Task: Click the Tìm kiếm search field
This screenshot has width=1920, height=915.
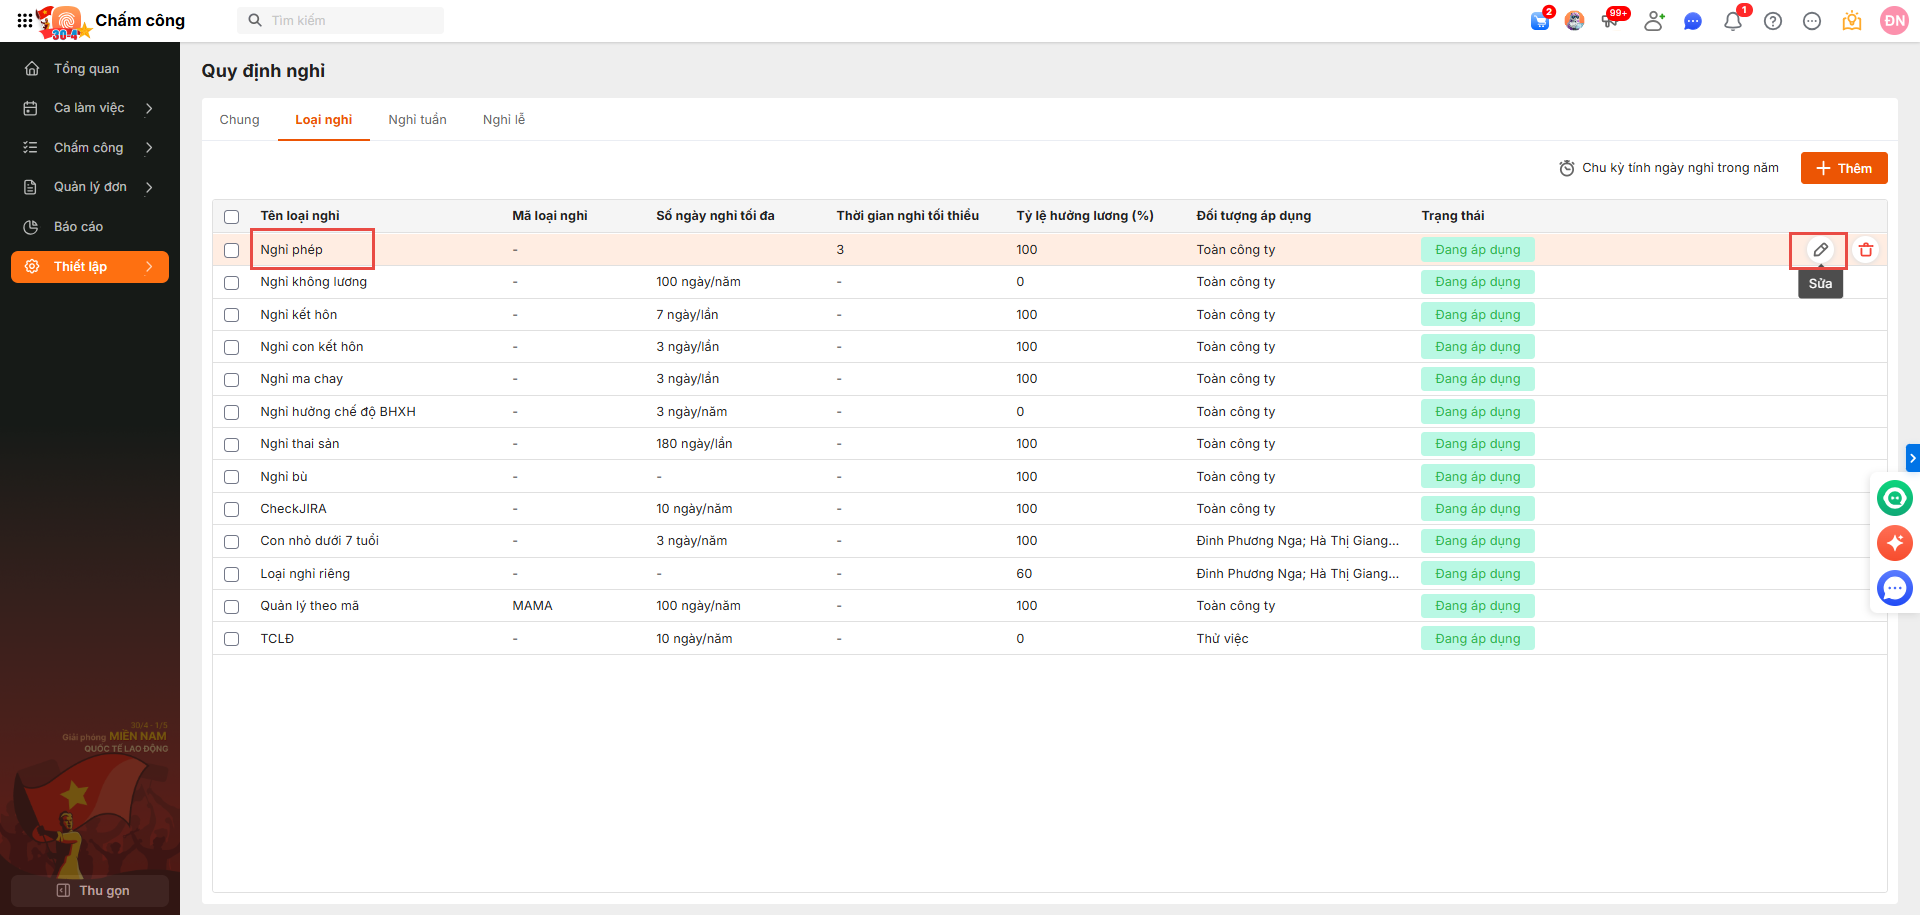Action: click(340, 20)
